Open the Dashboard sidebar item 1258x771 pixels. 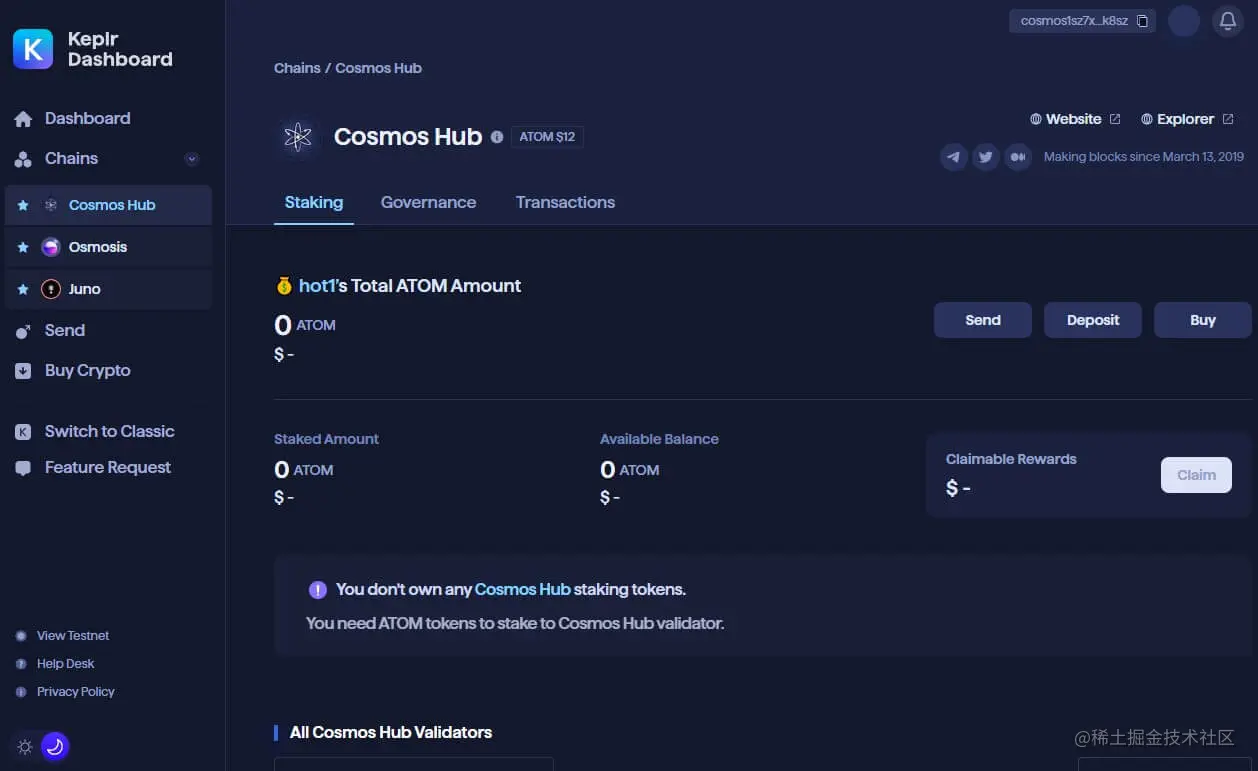pyautogui.click(x=72, y=118)
